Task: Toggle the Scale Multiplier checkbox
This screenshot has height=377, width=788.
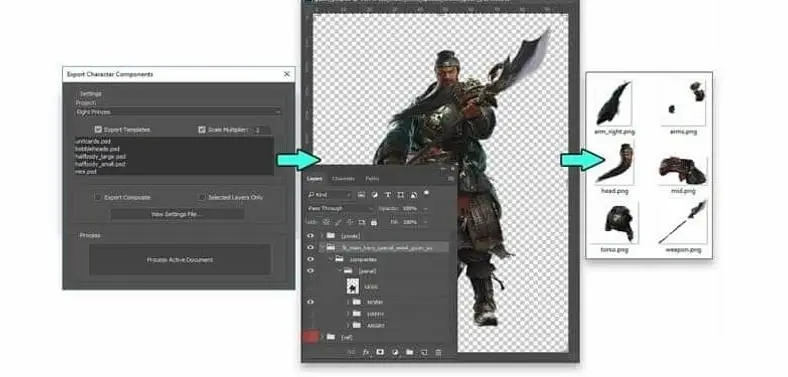Action: point(202,130)
